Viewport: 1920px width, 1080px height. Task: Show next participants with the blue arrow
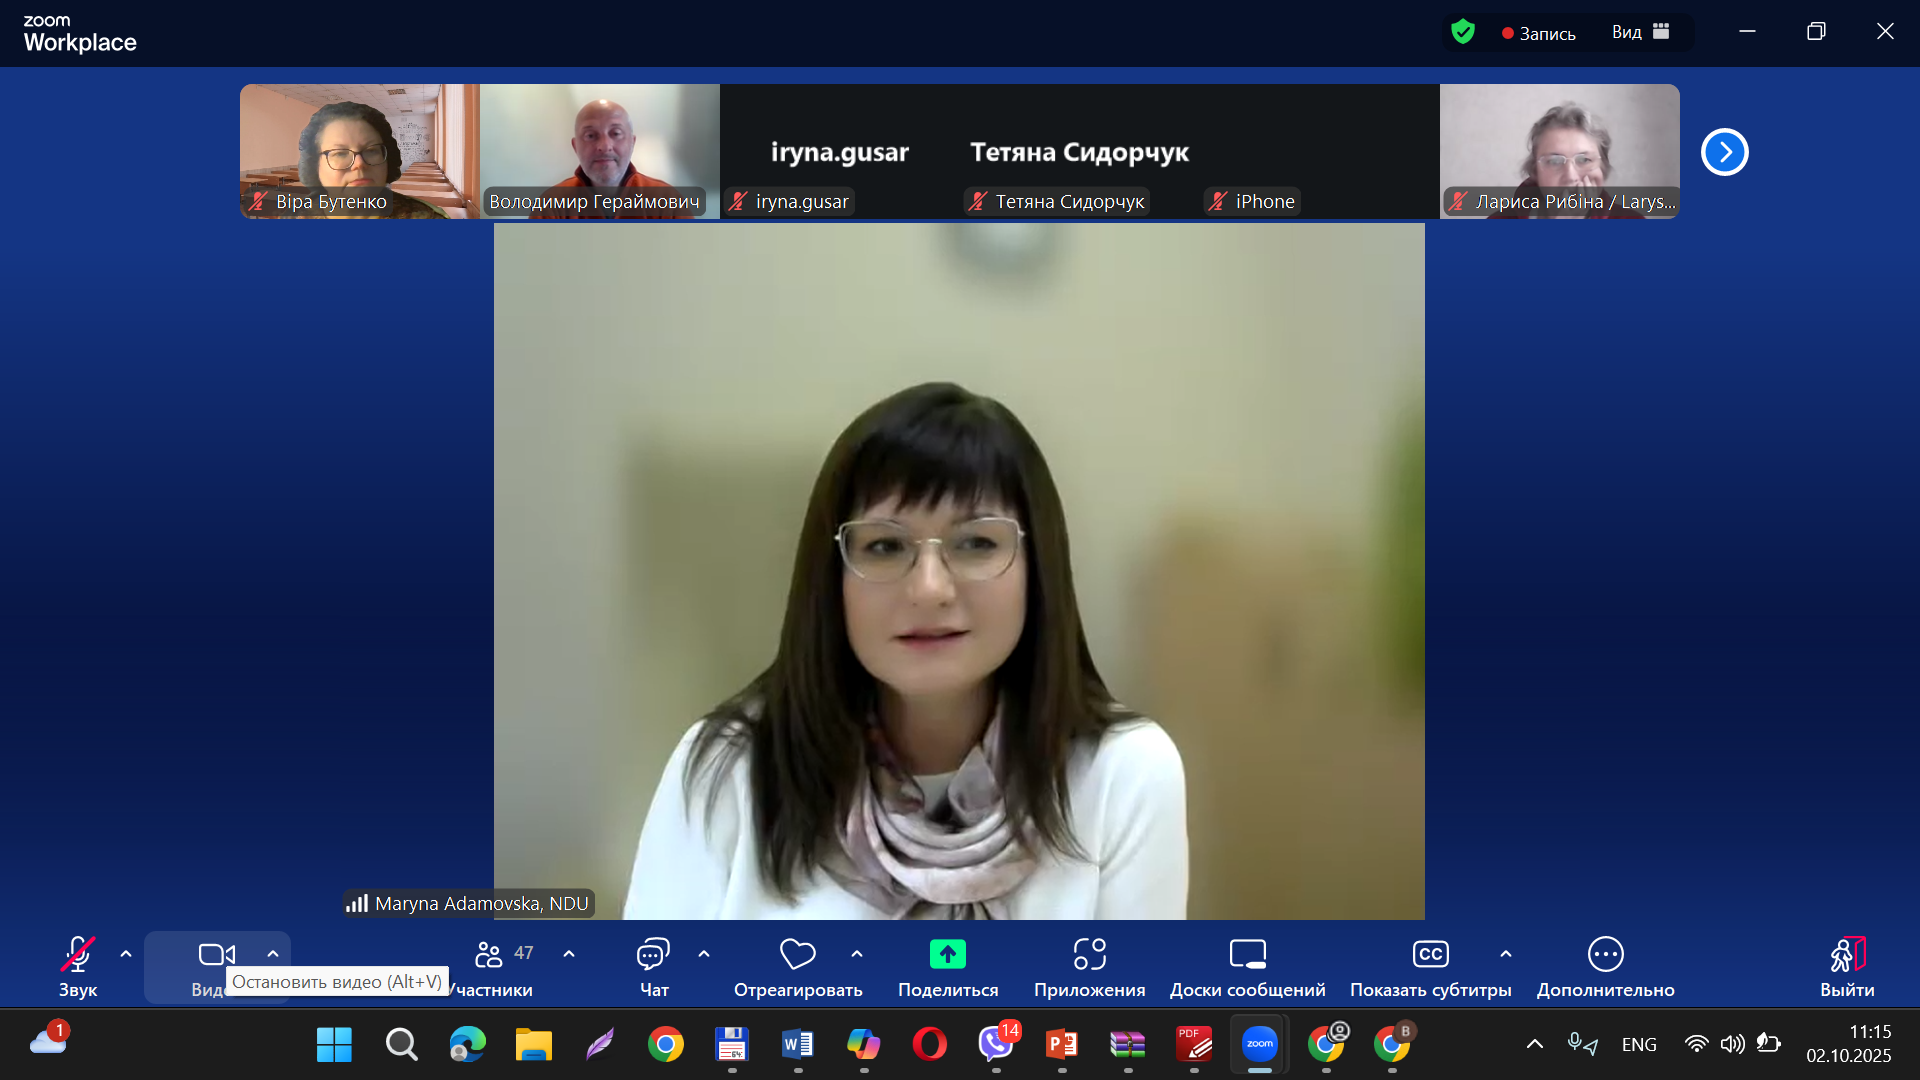click(x=1724, y=152)
